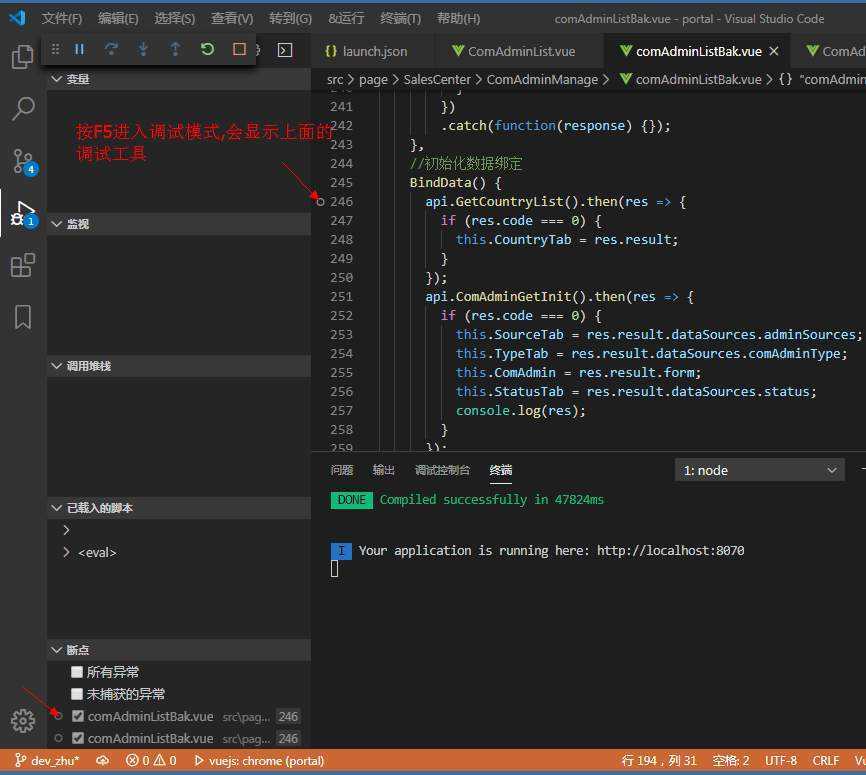The height and width of the screenshot is (775, 866).
Task: Click the VS Code logo icon
Action: tap(18, 18)
